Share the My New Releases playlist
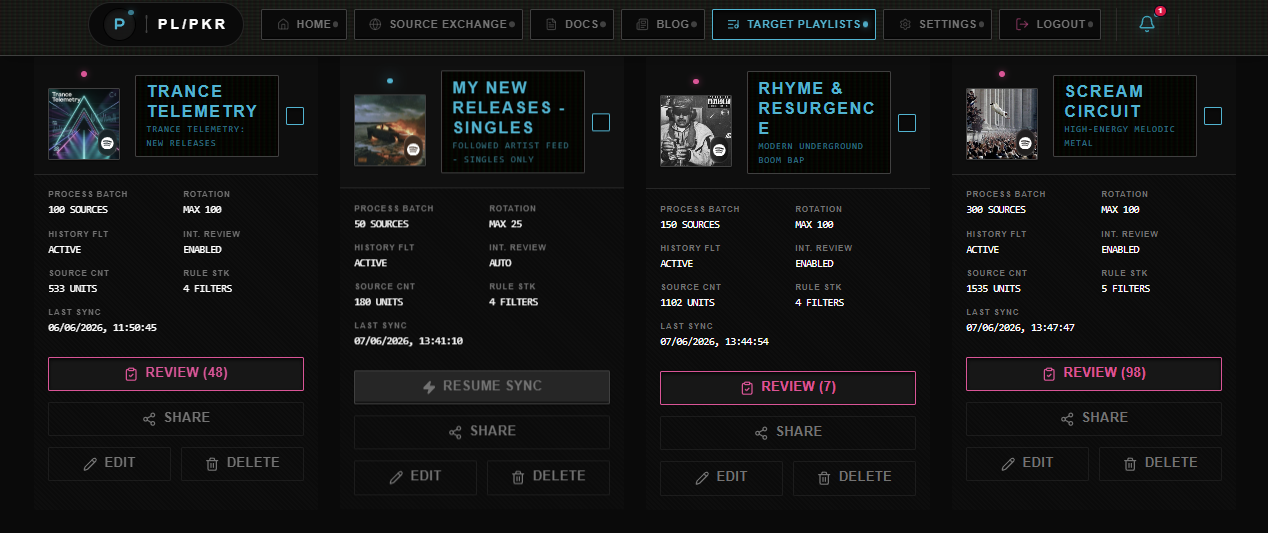Screen dimensions: 1268x533 pyautogui.click(x=482, y=432)
